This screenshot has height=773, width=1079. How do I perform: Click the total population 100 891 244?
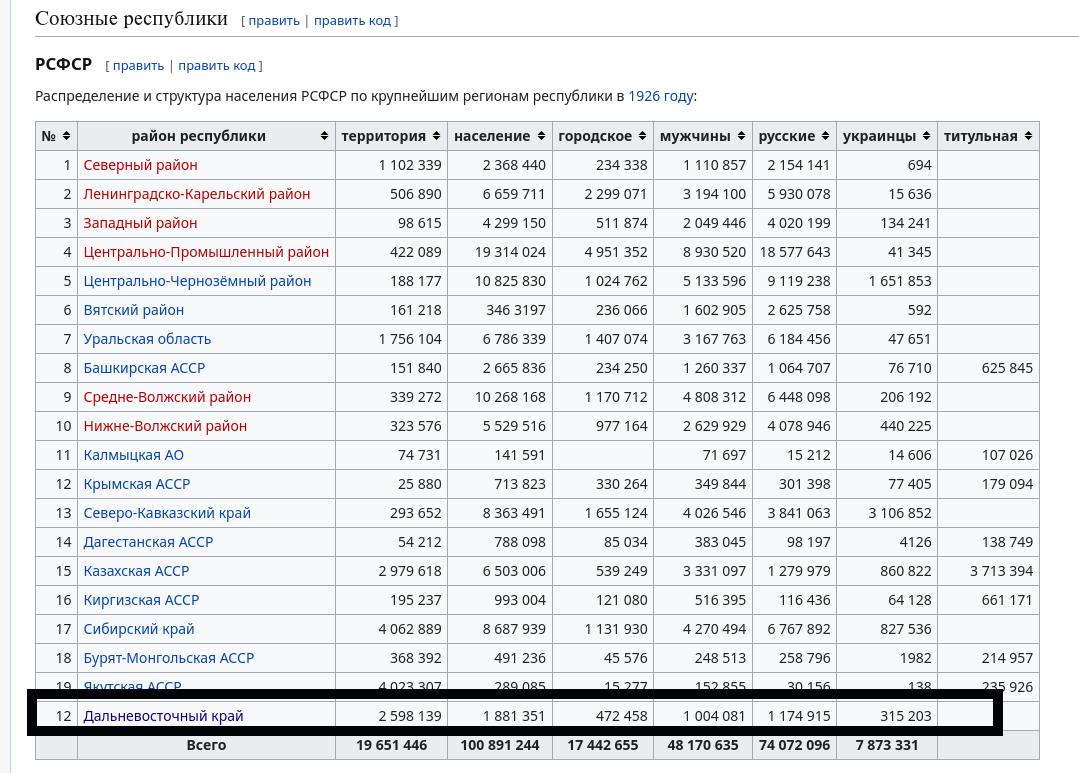tap(500, 745)
